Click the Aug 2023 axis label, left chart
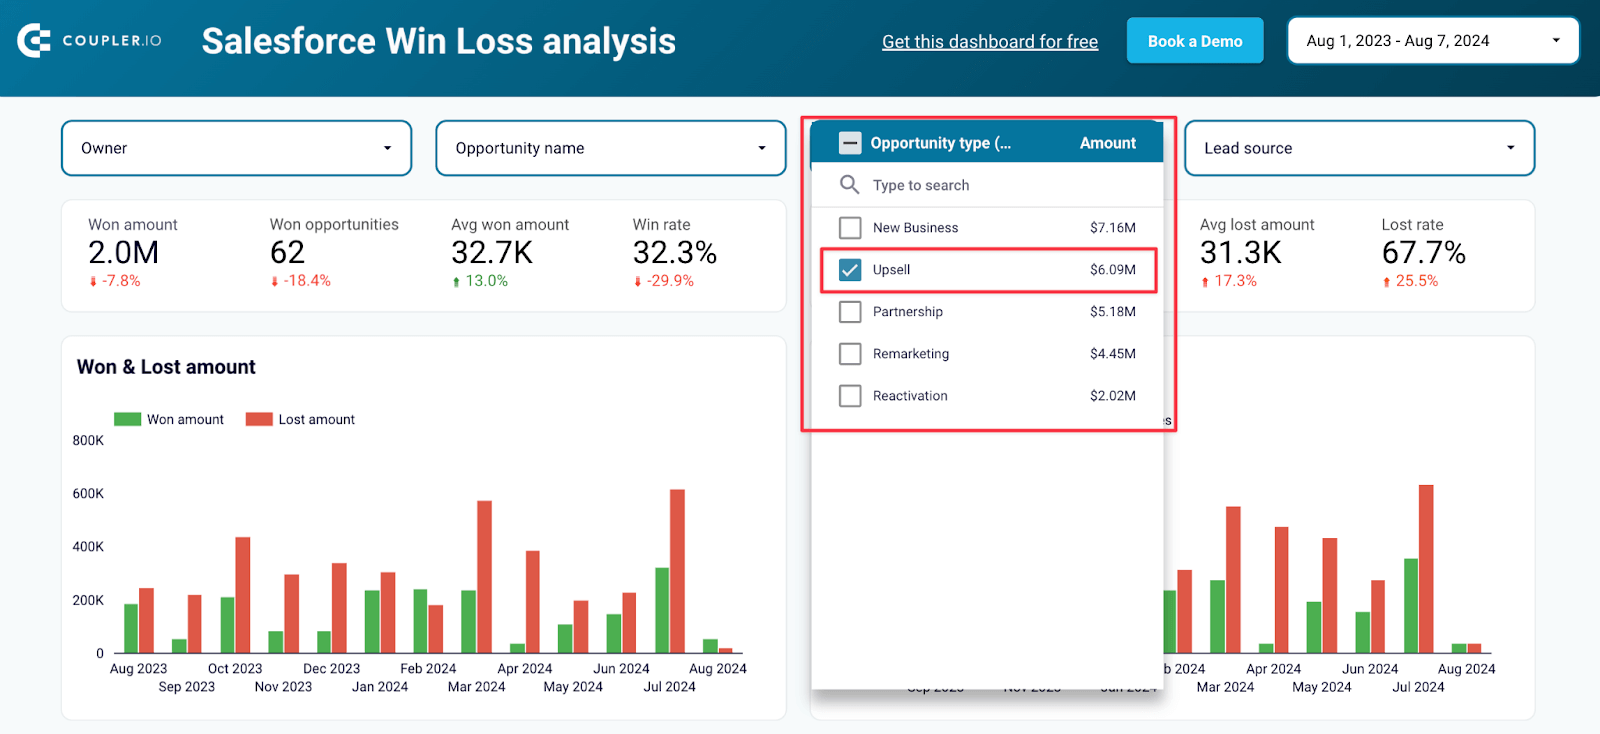 pos(139,669)
